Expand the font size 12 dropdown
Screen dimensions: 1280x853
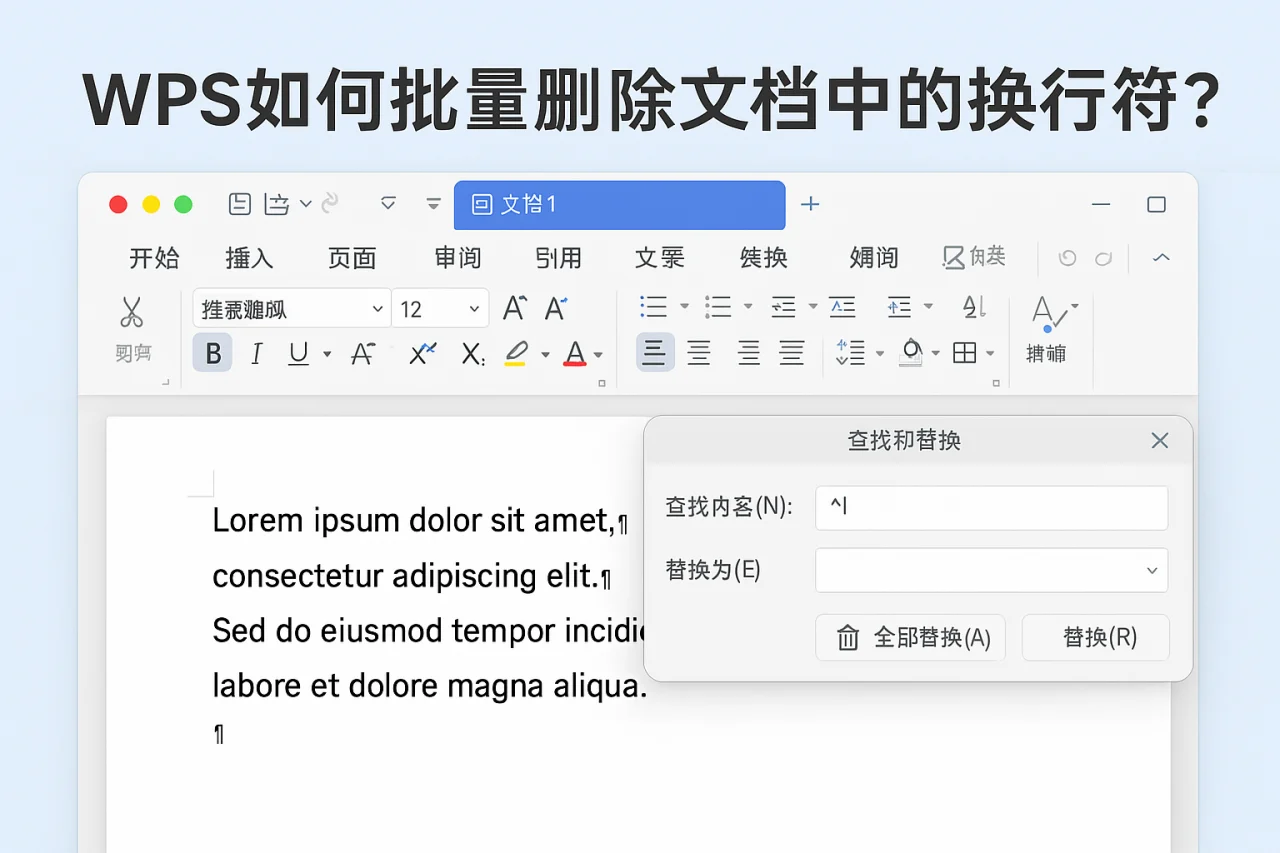pyautogui.click(x=474, y=310)
